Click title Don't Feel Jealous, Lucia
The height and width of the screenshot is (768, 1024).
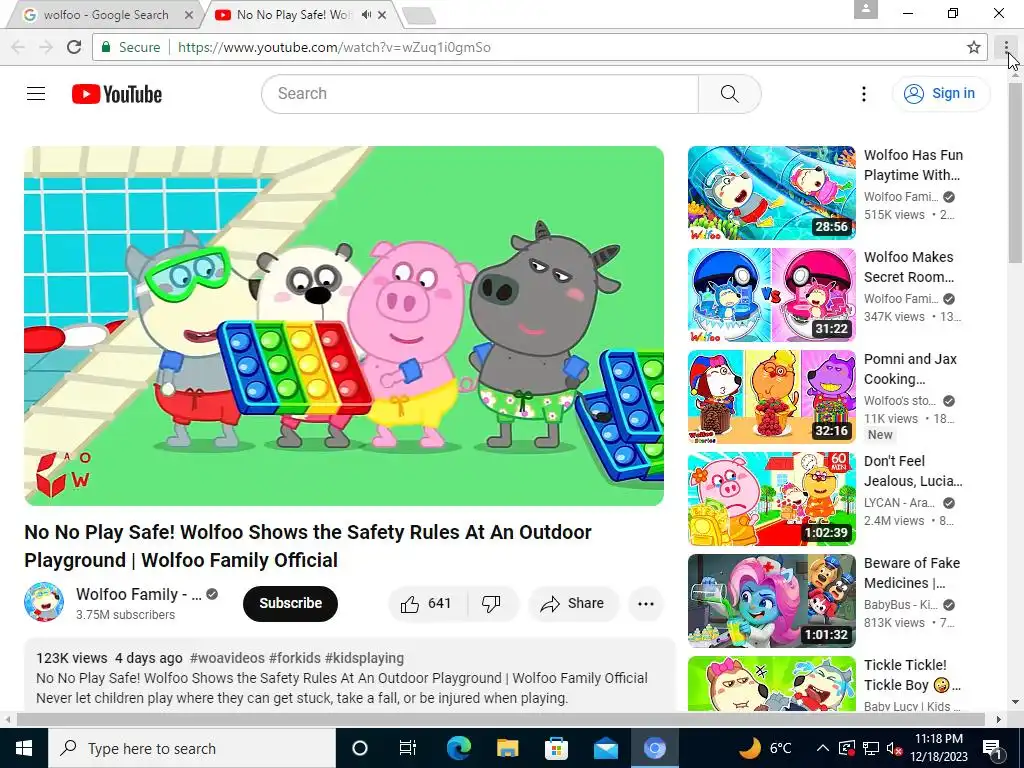913,471
